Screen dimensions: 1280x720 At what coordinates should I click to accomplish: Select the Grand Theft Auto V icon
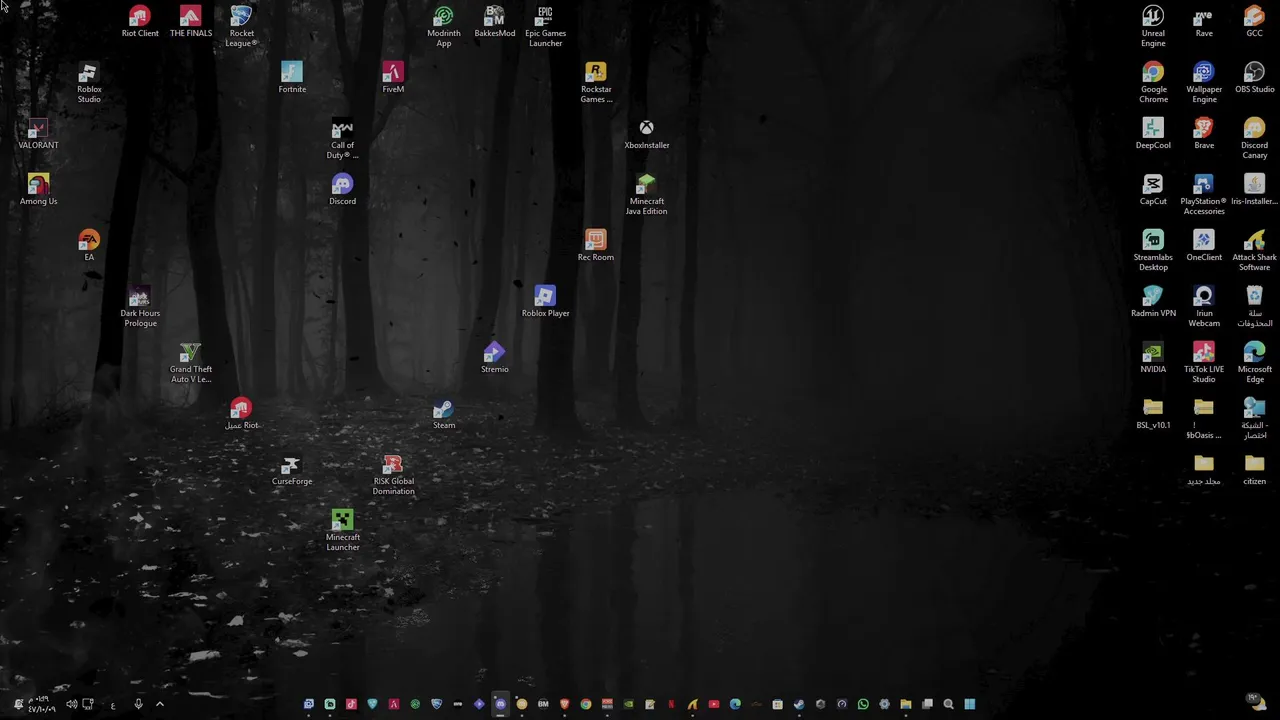point(190,363)
